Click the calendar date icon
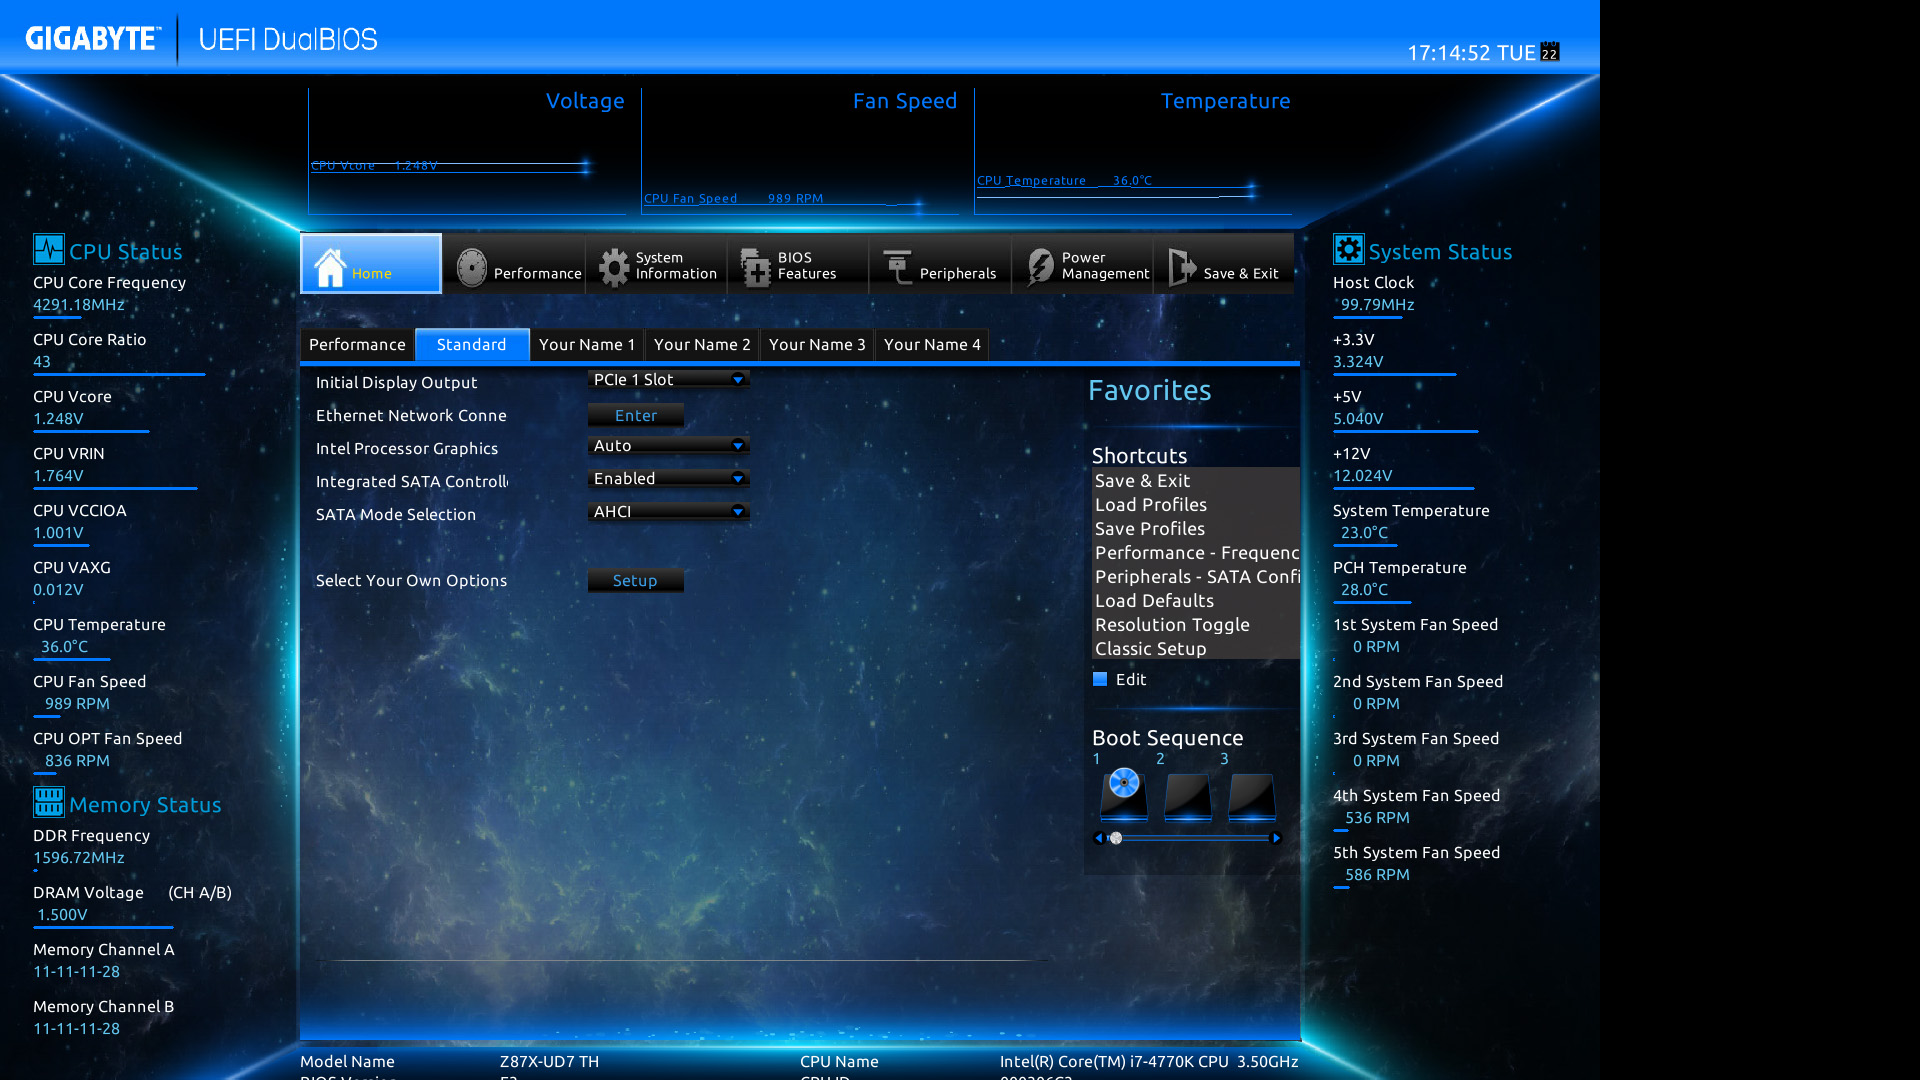This screenshot has height=1080, width=1920. pos(1549,52)
